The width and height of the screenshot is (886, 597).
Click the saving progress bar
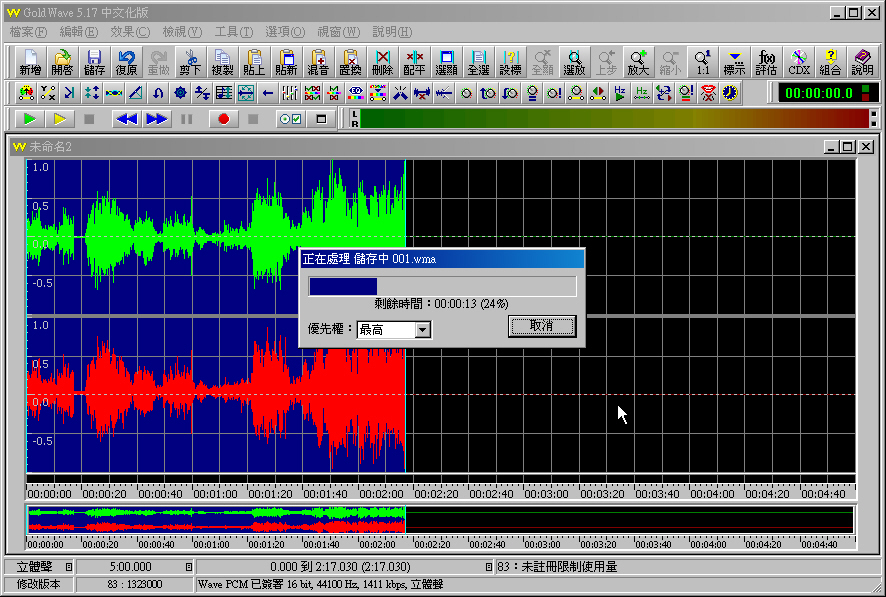coord(442,288)
